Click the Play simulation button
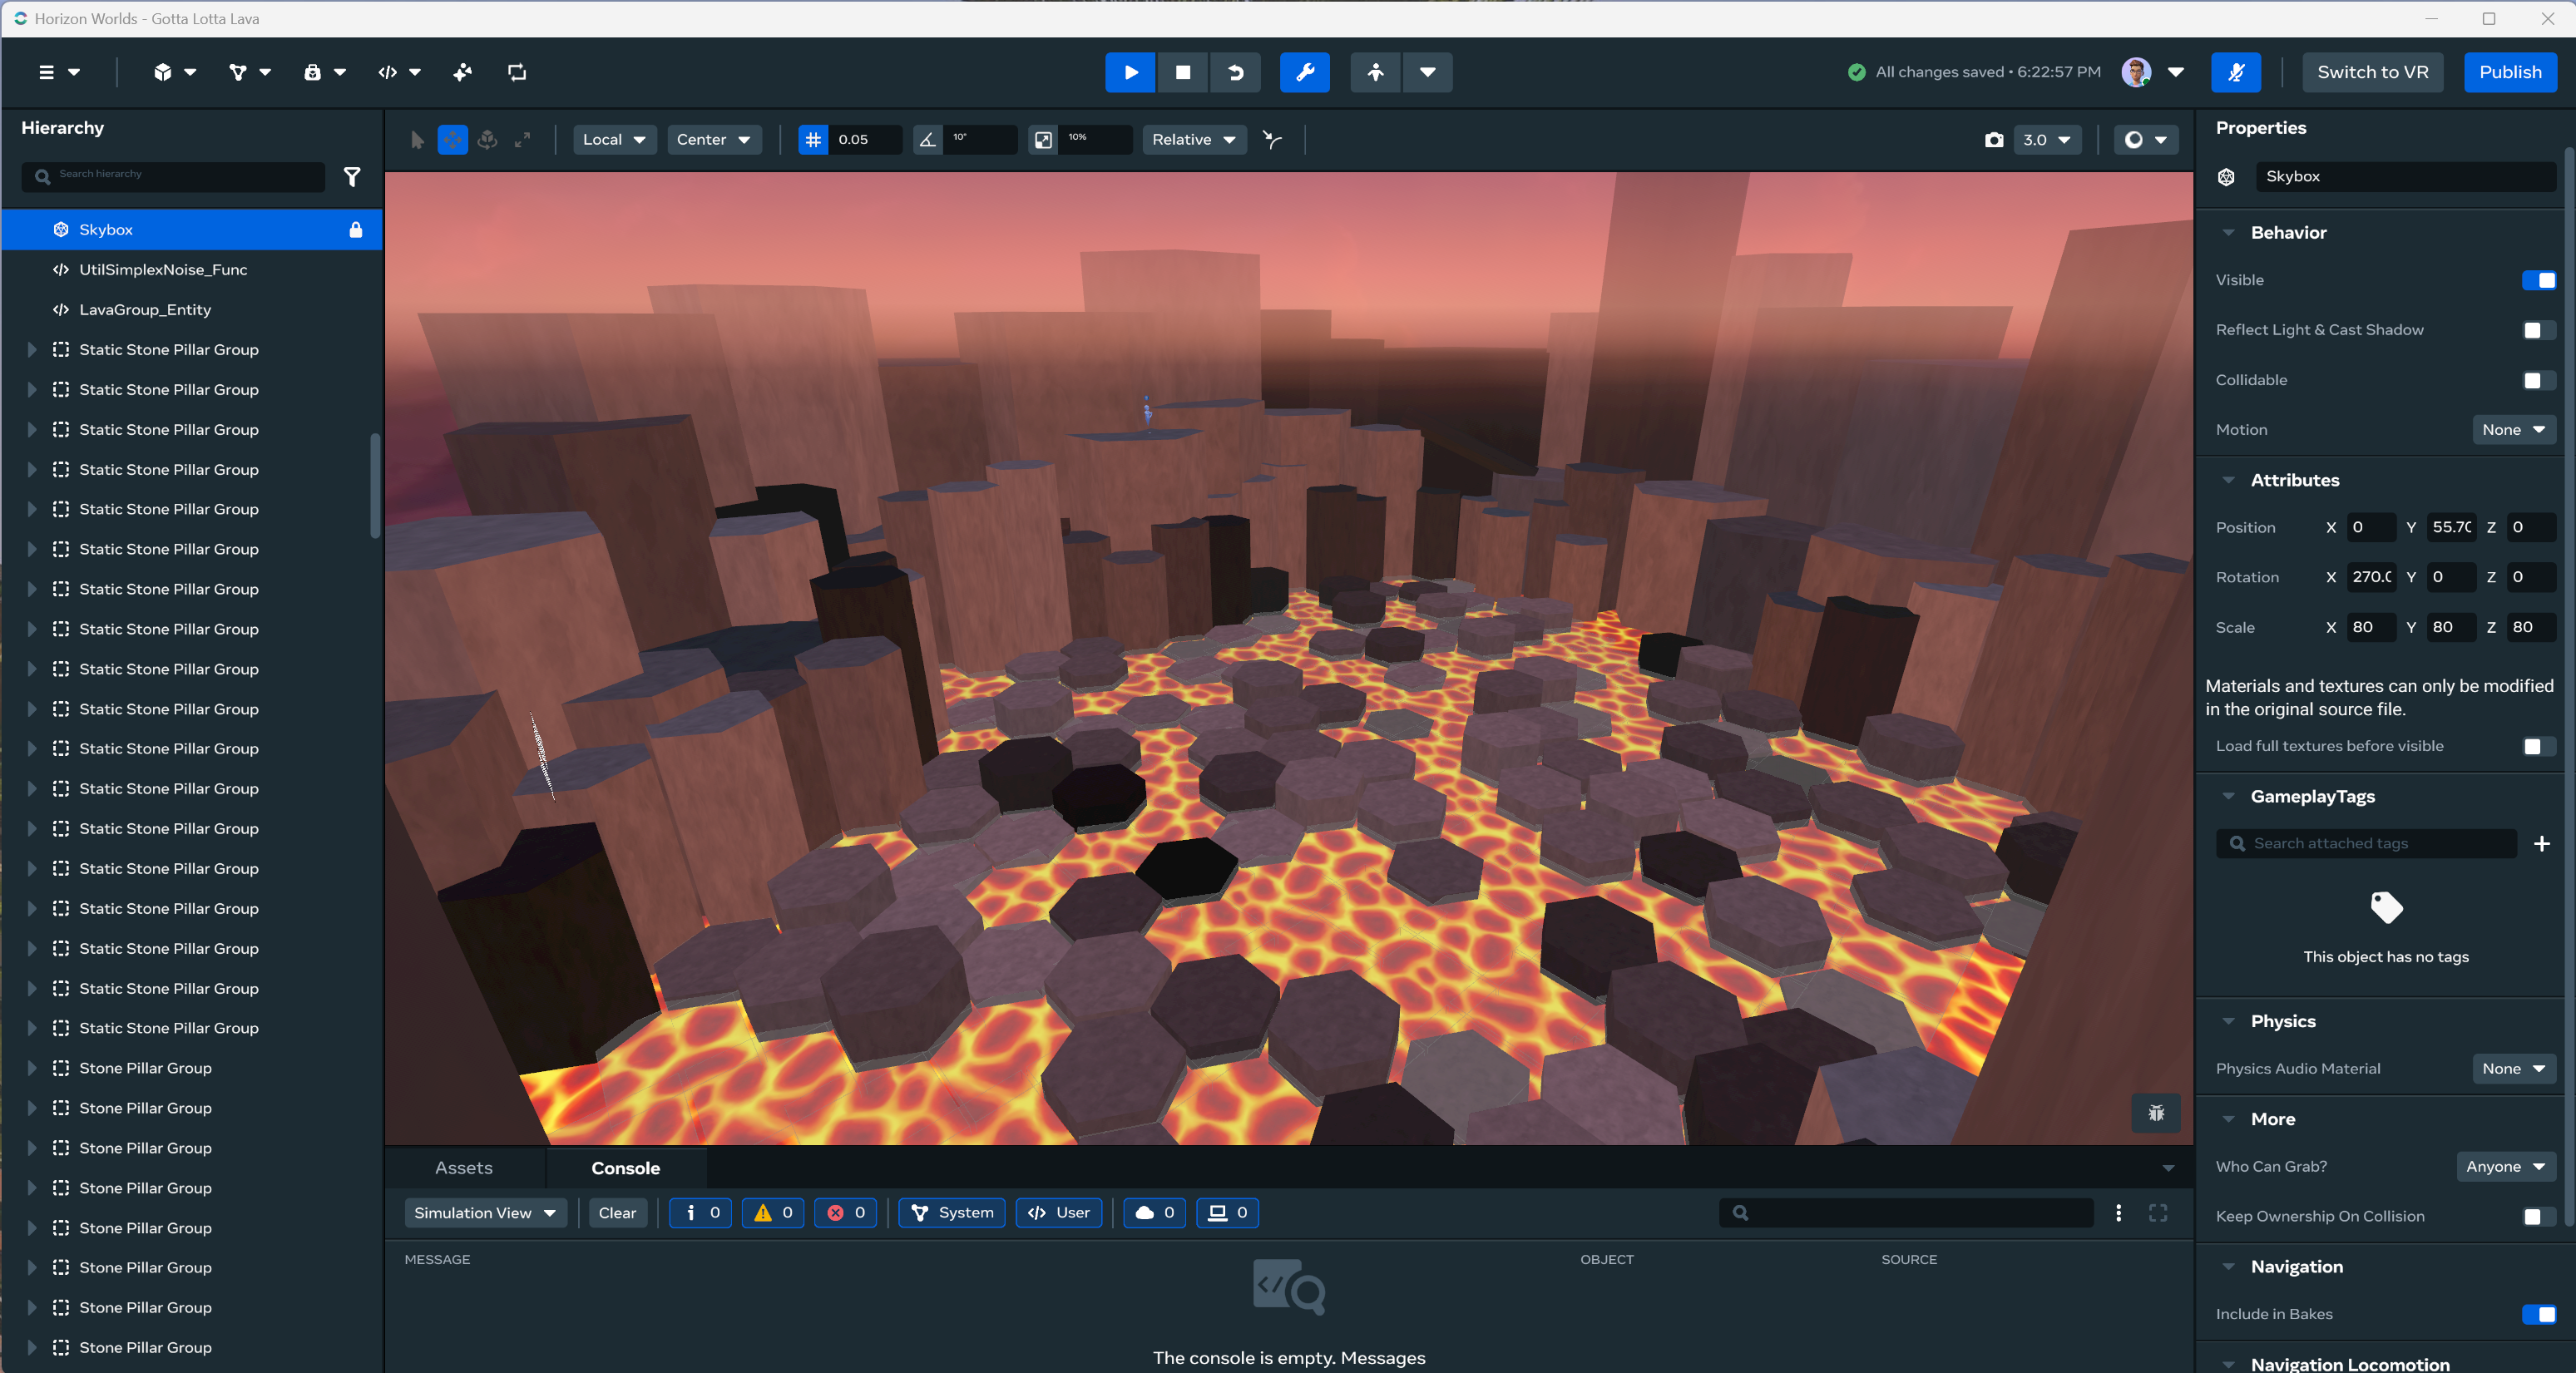 (x=1130, y=72)
